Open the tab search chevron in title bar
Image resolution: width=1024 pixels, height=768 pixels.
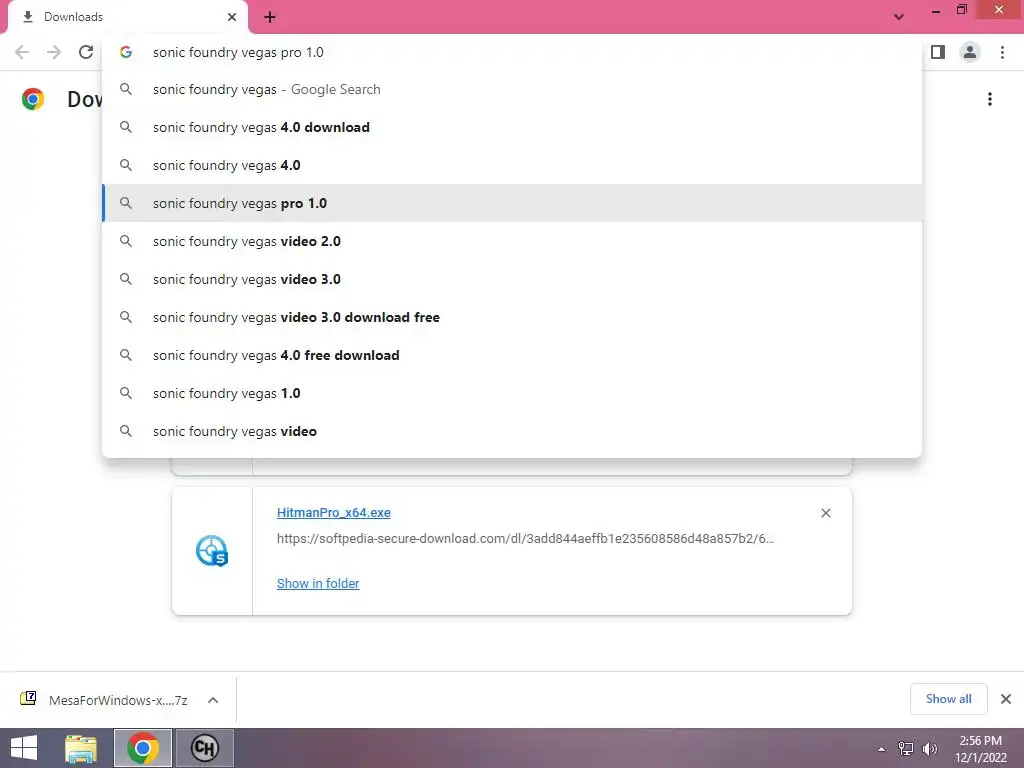pos(899,17)
